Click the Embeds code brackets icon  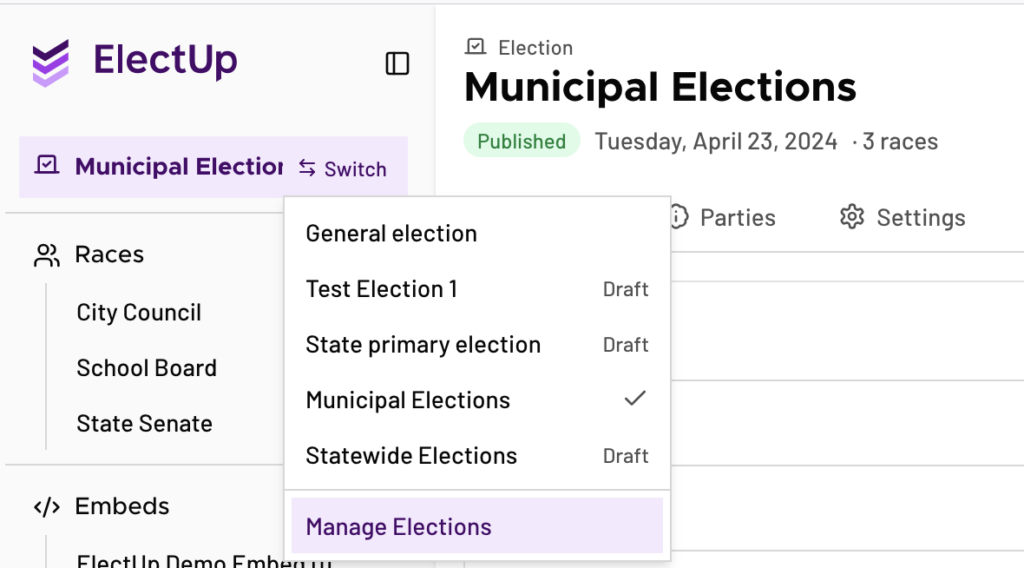pyautogui.click(x=46, y=507)
